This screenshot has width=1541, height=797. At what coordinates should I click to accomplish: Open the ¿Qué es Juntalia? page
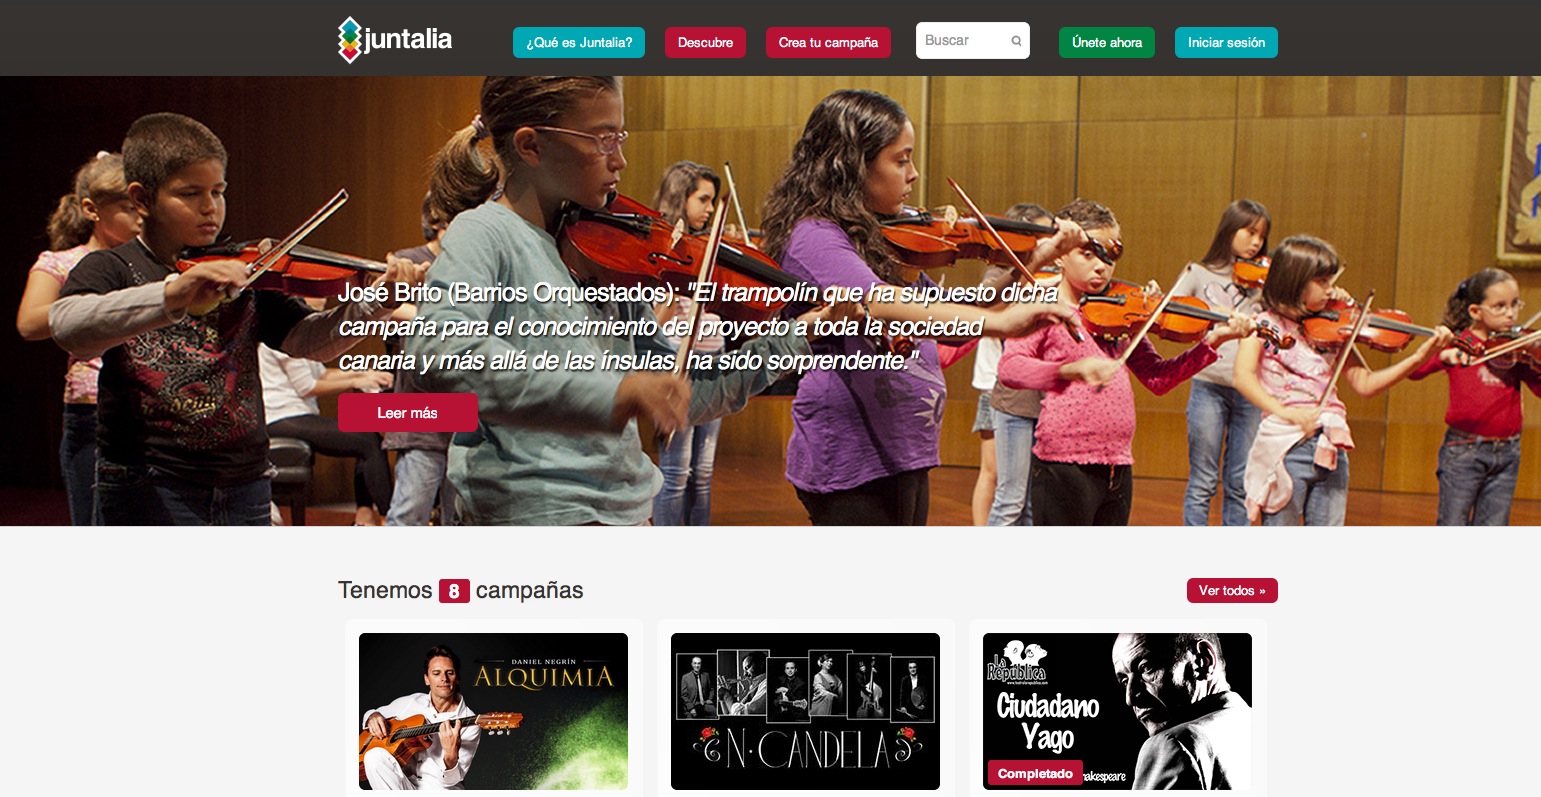pos(579,42)
